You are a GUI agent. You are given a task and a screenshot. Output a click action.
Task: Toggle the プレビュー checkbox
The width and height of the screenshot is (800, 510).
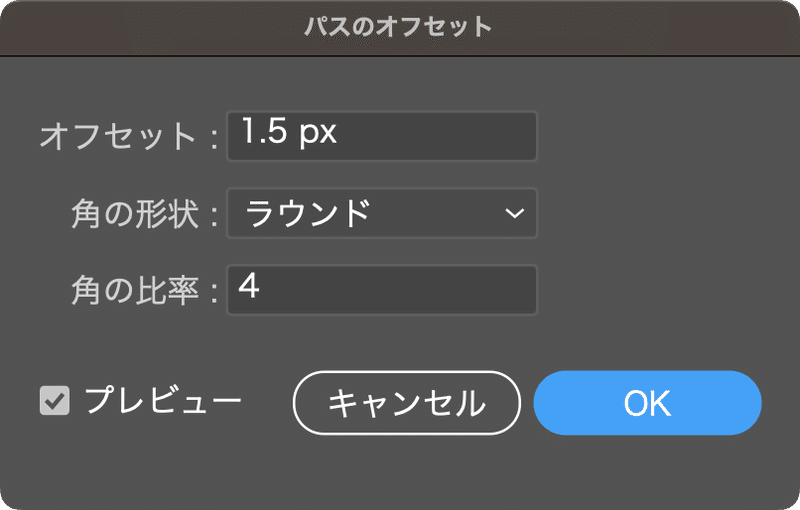pyautogui.click(x=55, y=400)
